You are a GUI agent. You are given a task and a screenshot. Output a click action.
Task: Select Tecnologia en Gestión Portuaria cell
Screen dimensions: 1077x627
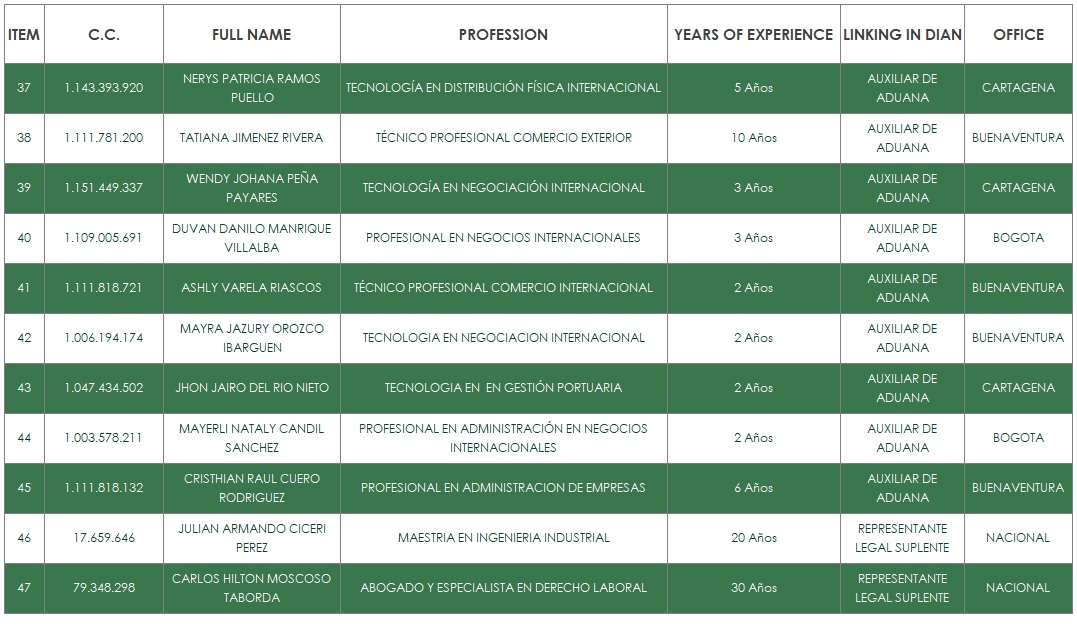click(503, 388)
